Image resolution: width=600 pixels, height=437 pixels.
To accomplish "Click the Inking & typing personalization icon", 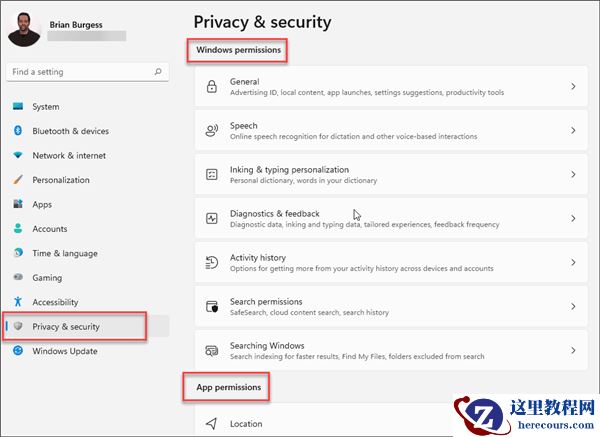I will click(x=211, y=174).
